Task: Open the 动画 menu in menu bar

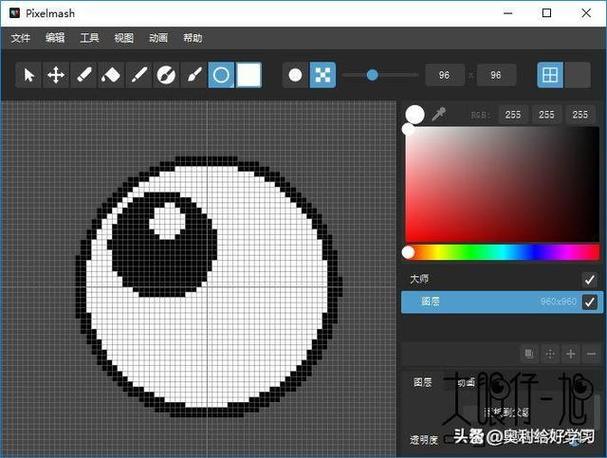Action: 158,38
